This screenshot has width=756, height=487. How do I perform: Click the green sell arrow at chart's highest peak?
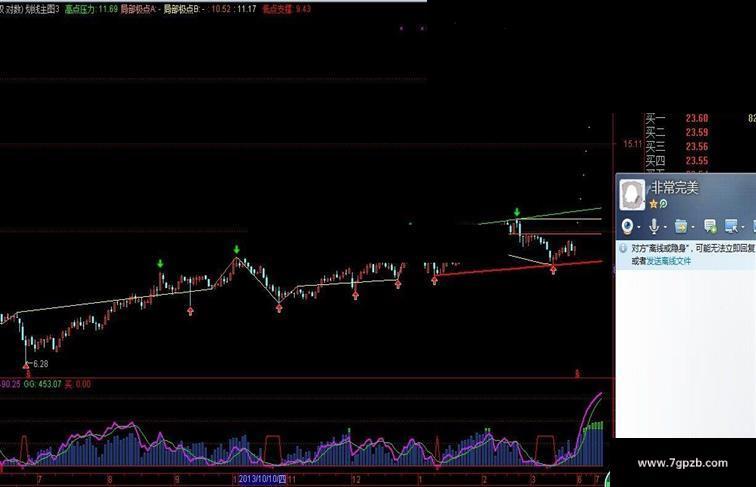tap(517, 212)
